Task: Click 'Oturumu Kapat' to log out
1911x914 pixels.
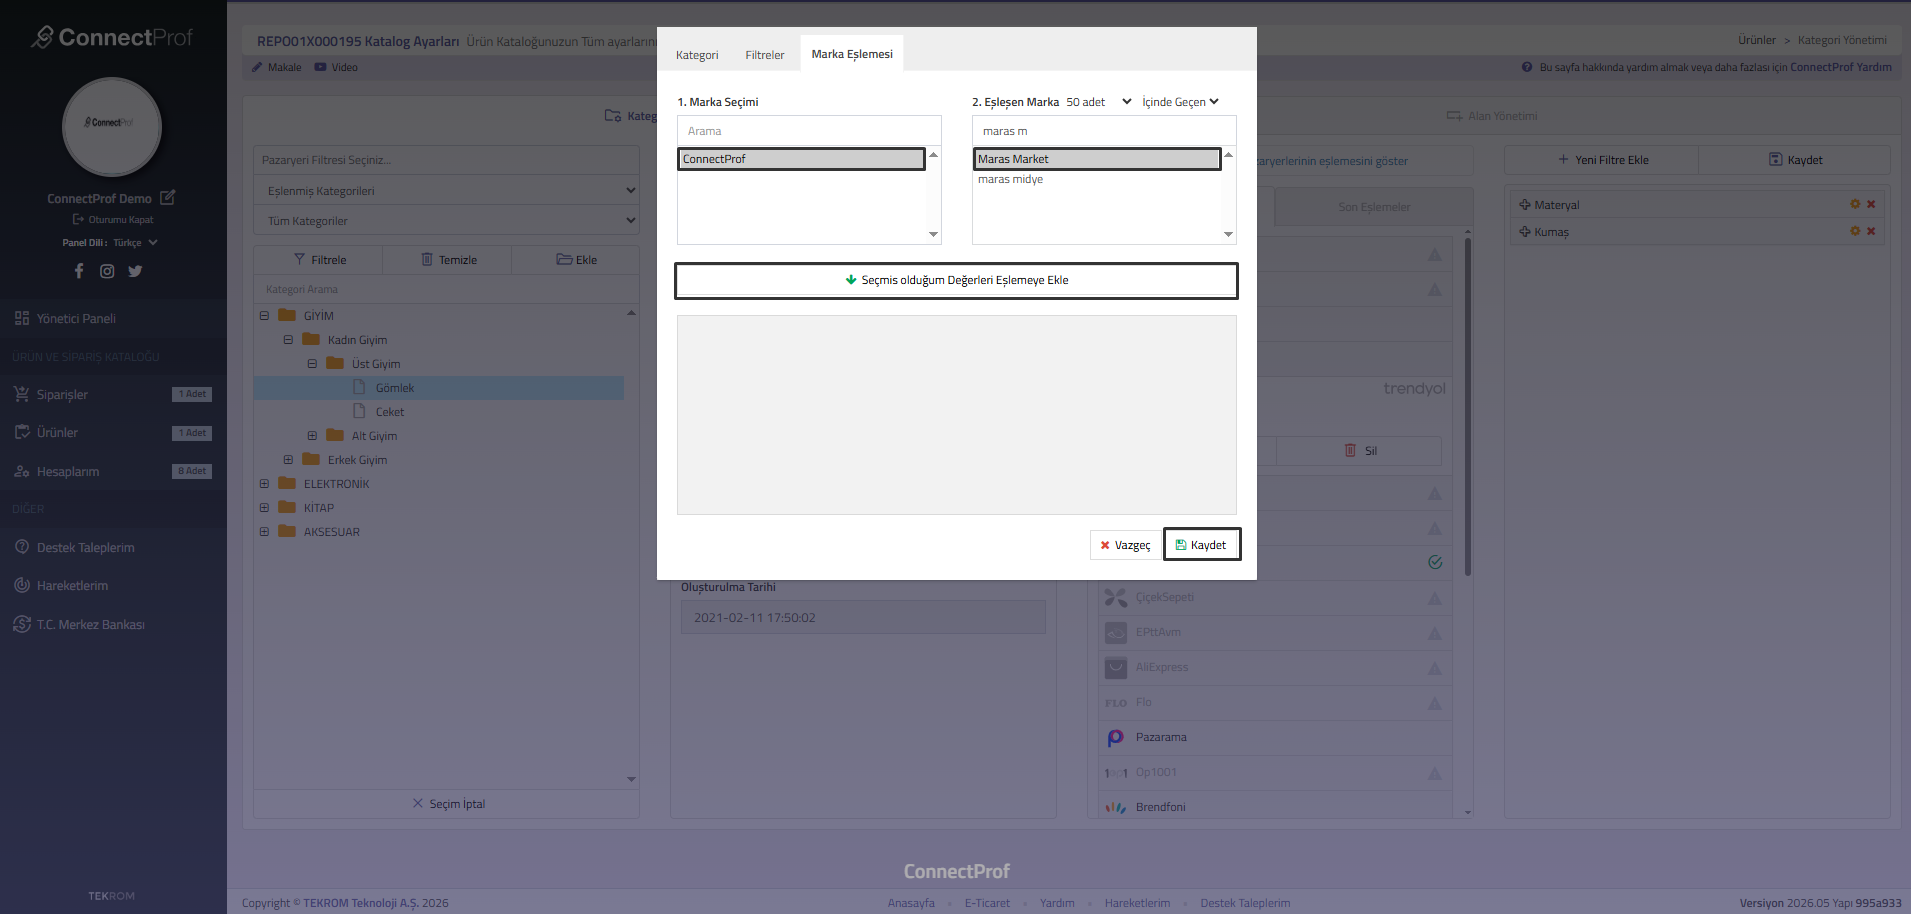Action: tap(113, 219)
